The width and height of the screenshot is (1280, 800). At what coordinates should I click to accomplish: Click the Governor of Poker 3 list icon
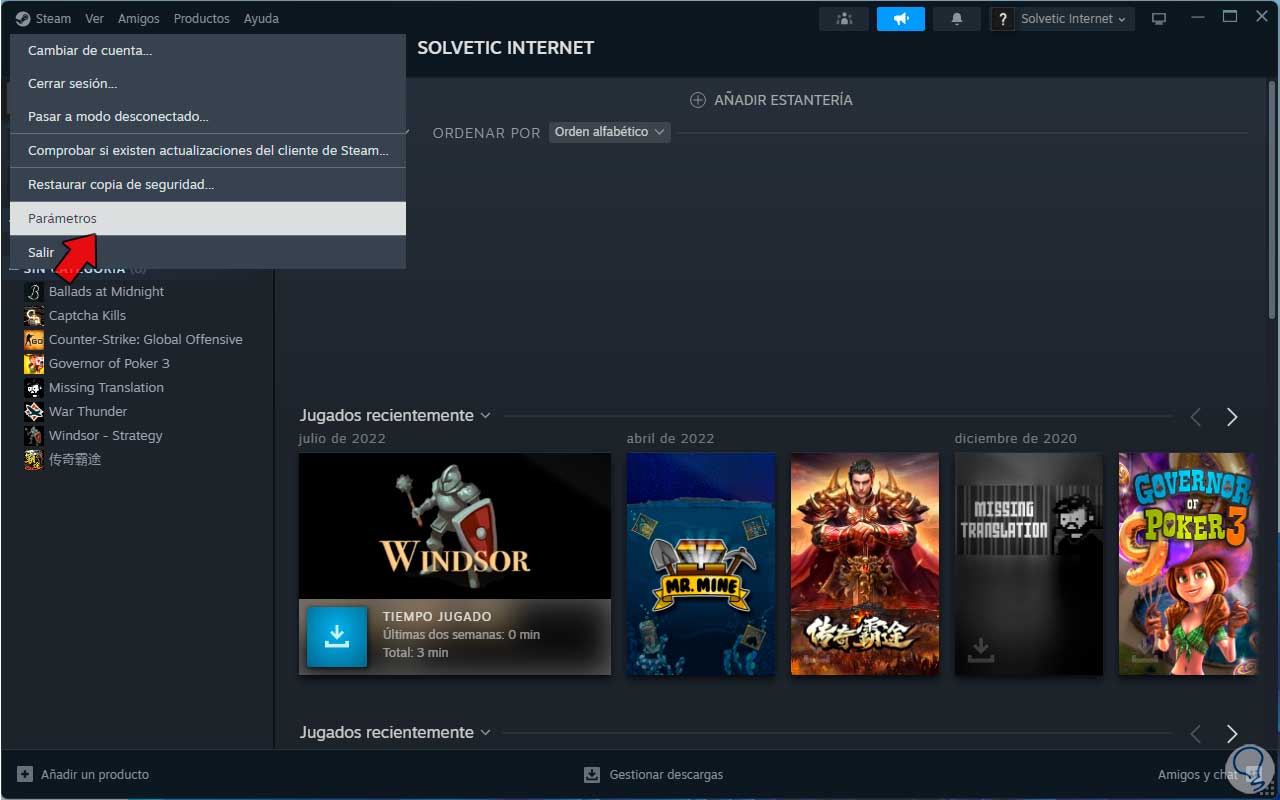[x=34, y=364]
